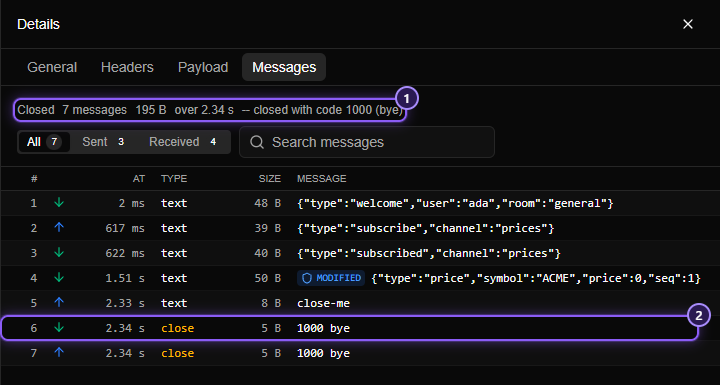The height and width of the screenshot is (385, 720).
Task: Filter to Sent messages only
Action: click(103, 142)
